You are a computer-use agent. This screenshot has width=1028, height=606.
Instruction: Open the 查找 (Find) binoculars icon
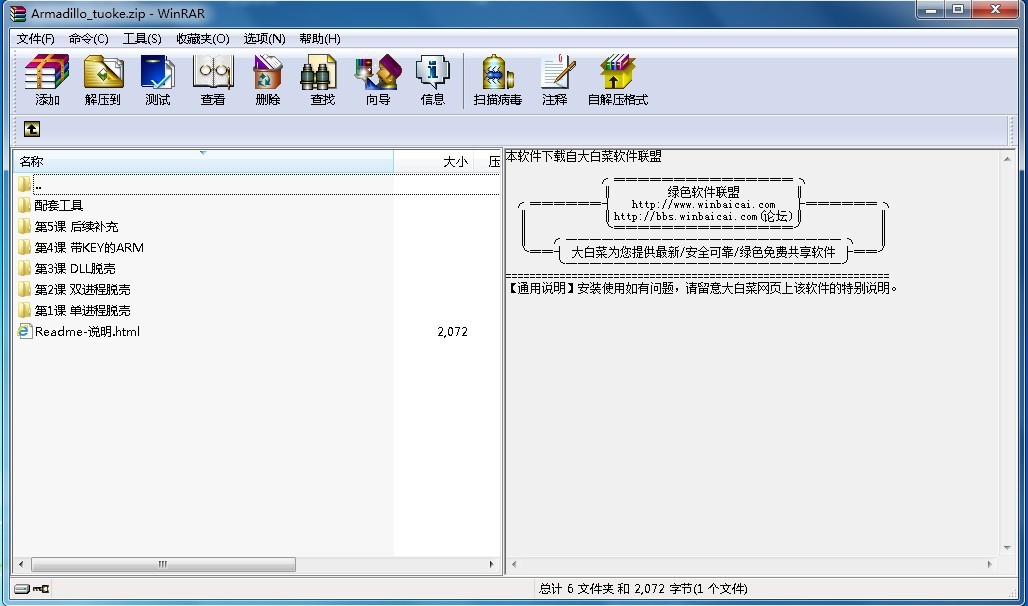[x=322, y=80]
